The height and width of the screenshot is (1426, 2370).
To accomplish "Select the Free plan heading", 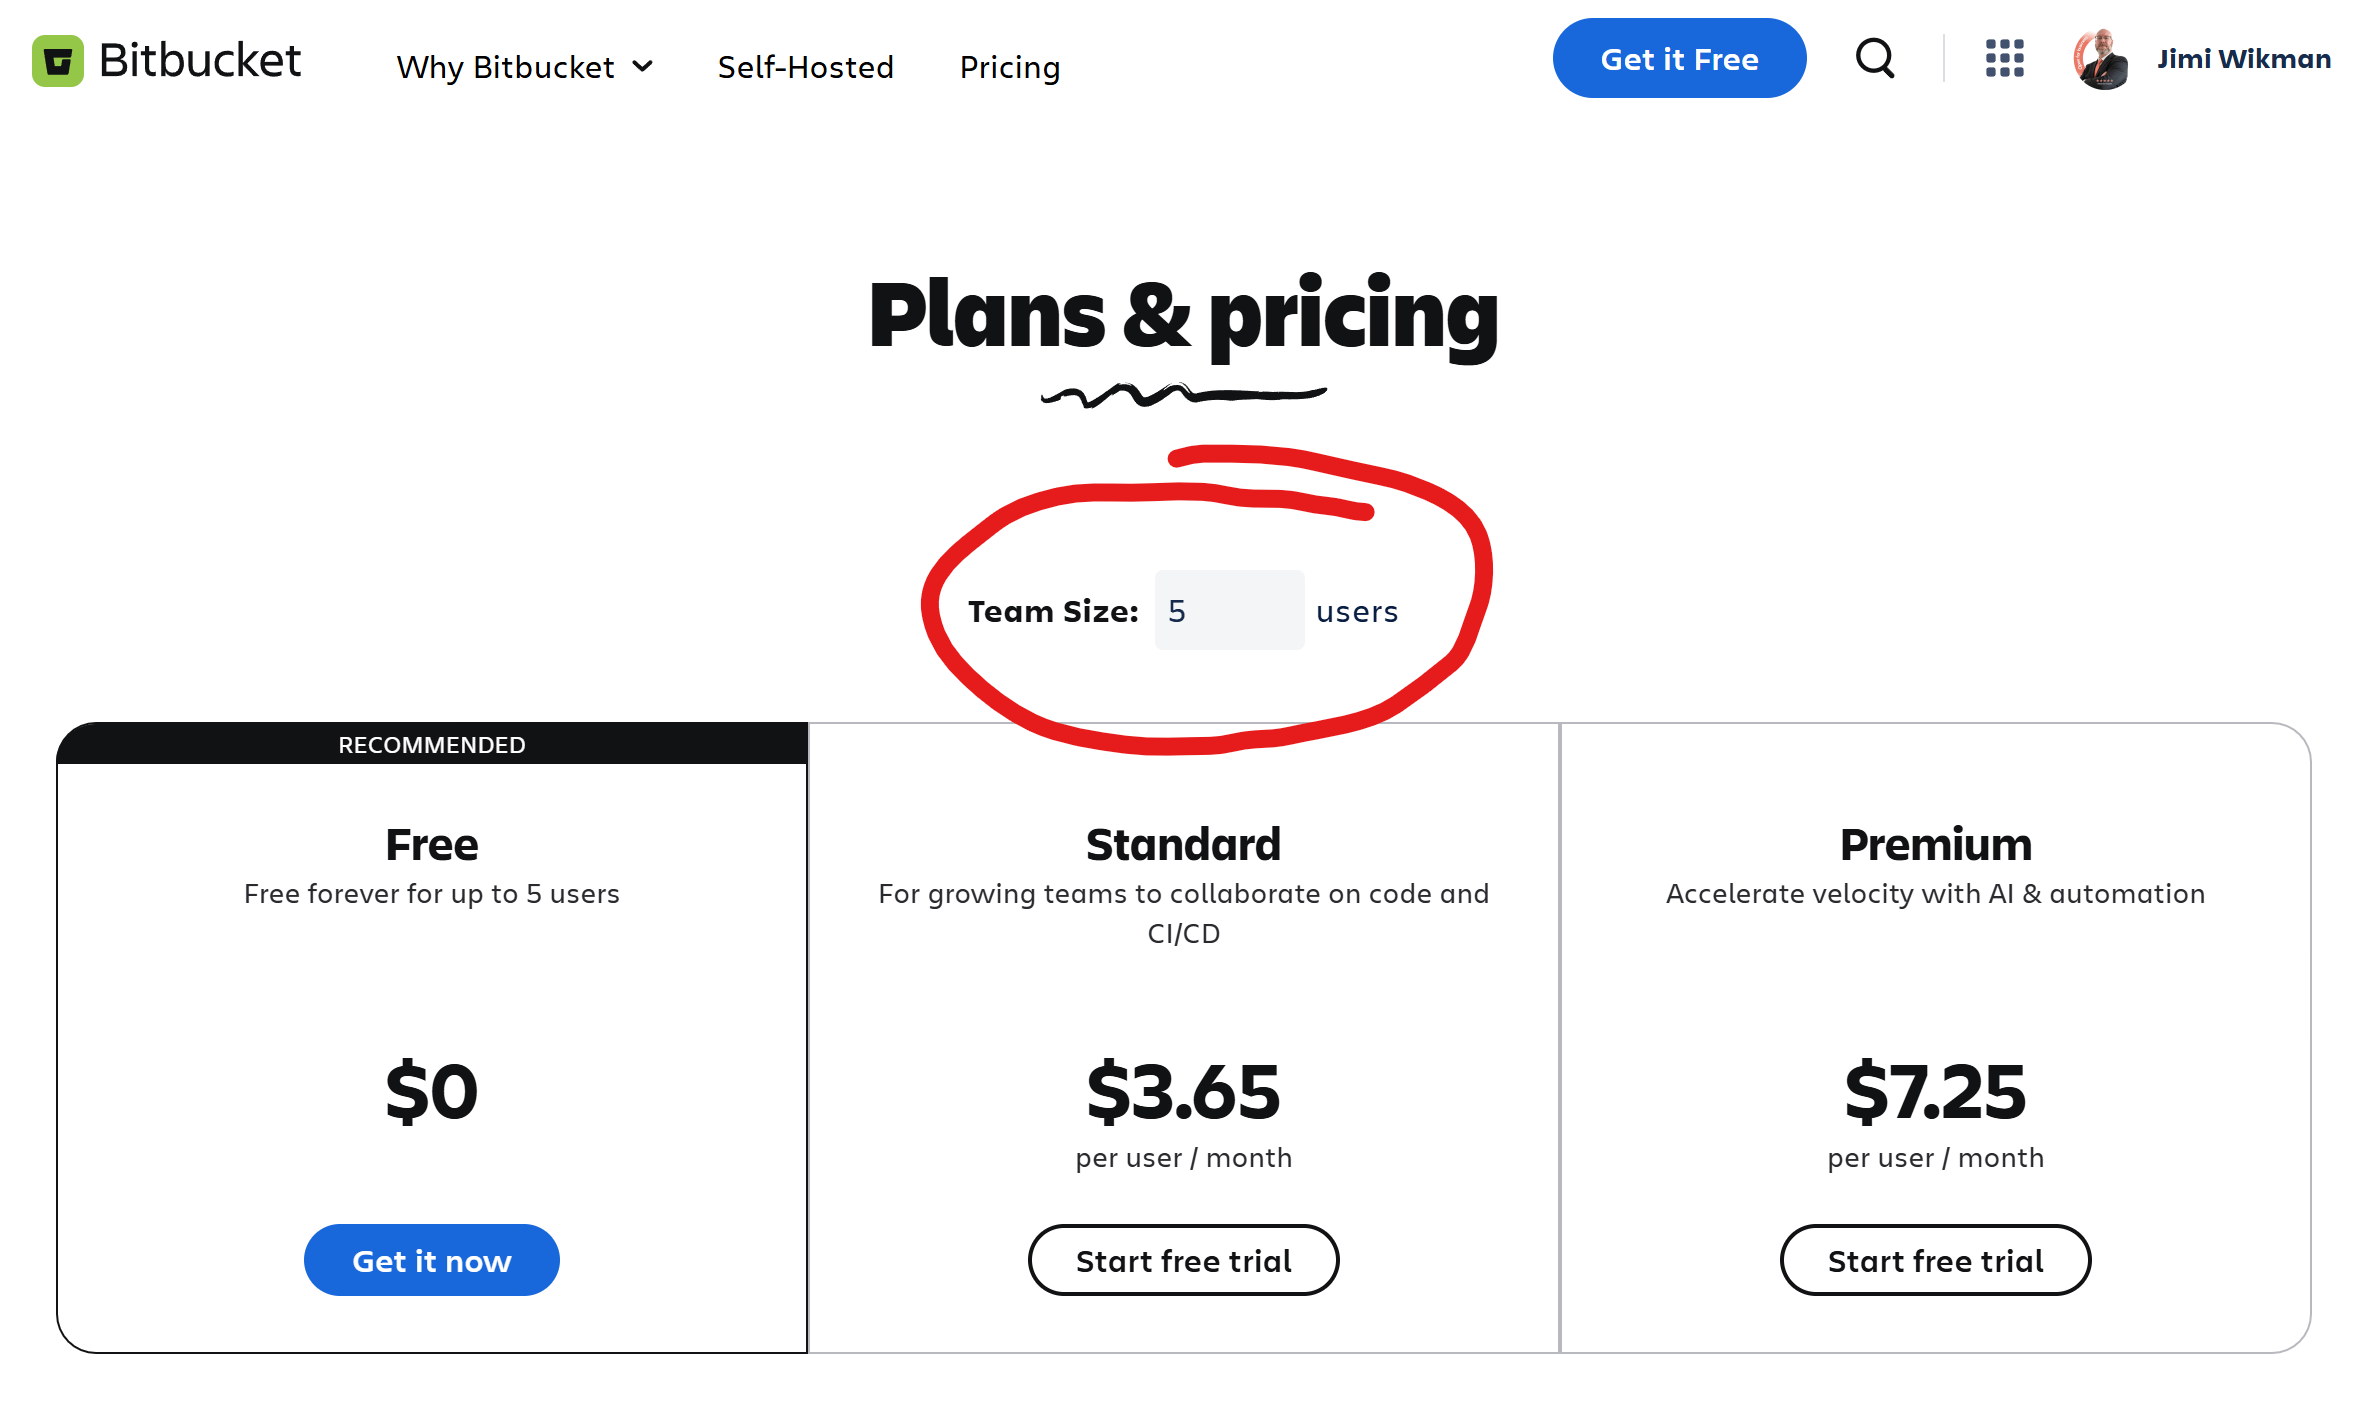I will click(431, 845).
